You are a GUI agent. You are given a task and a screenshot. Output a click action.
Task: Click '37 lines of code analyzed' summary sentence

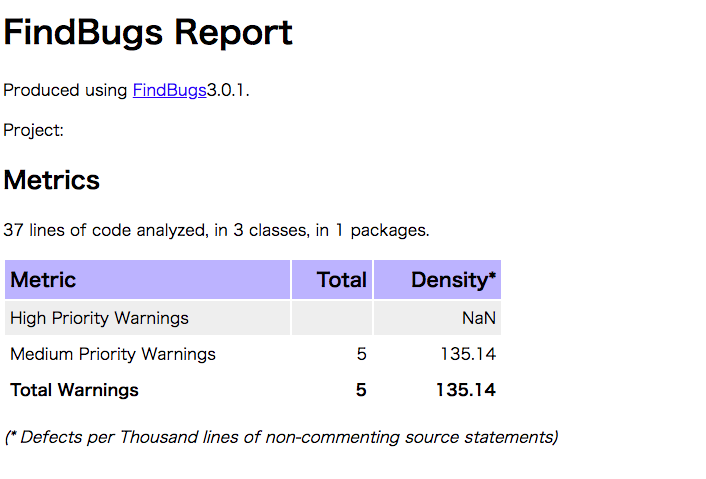point(216,230)
